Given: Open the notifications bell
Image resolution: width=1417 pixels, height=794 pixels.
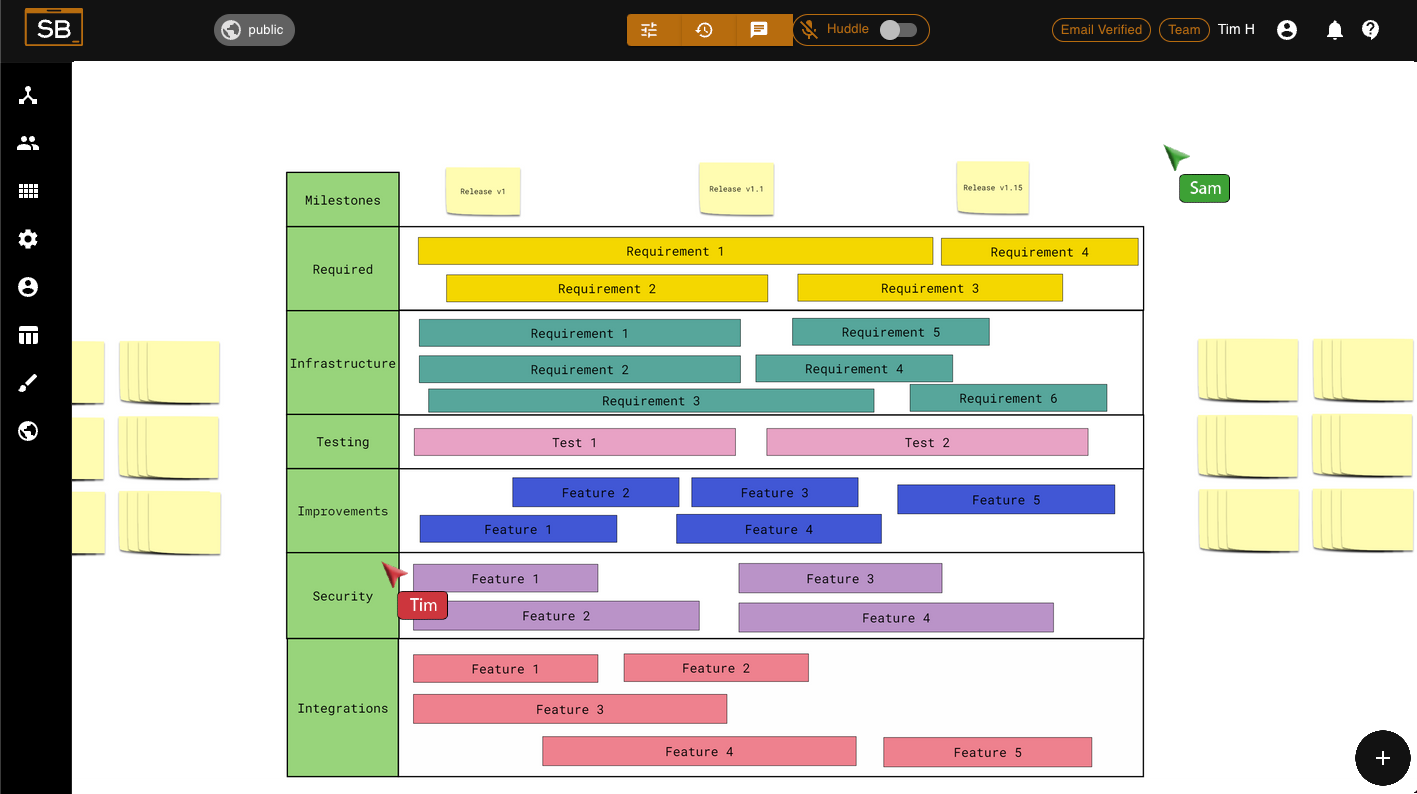Looking at the screenshot, I should (1334, 30).
